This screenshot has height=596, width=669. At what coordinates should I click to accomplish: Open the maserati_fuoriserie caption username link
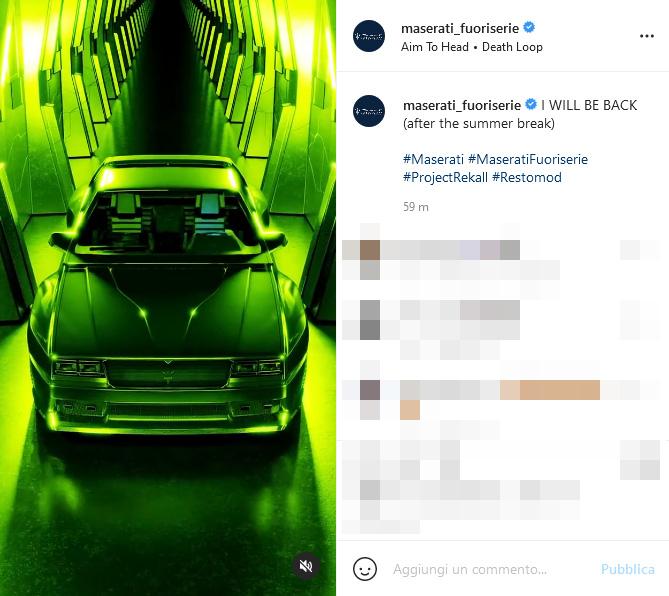pos(462,105)
